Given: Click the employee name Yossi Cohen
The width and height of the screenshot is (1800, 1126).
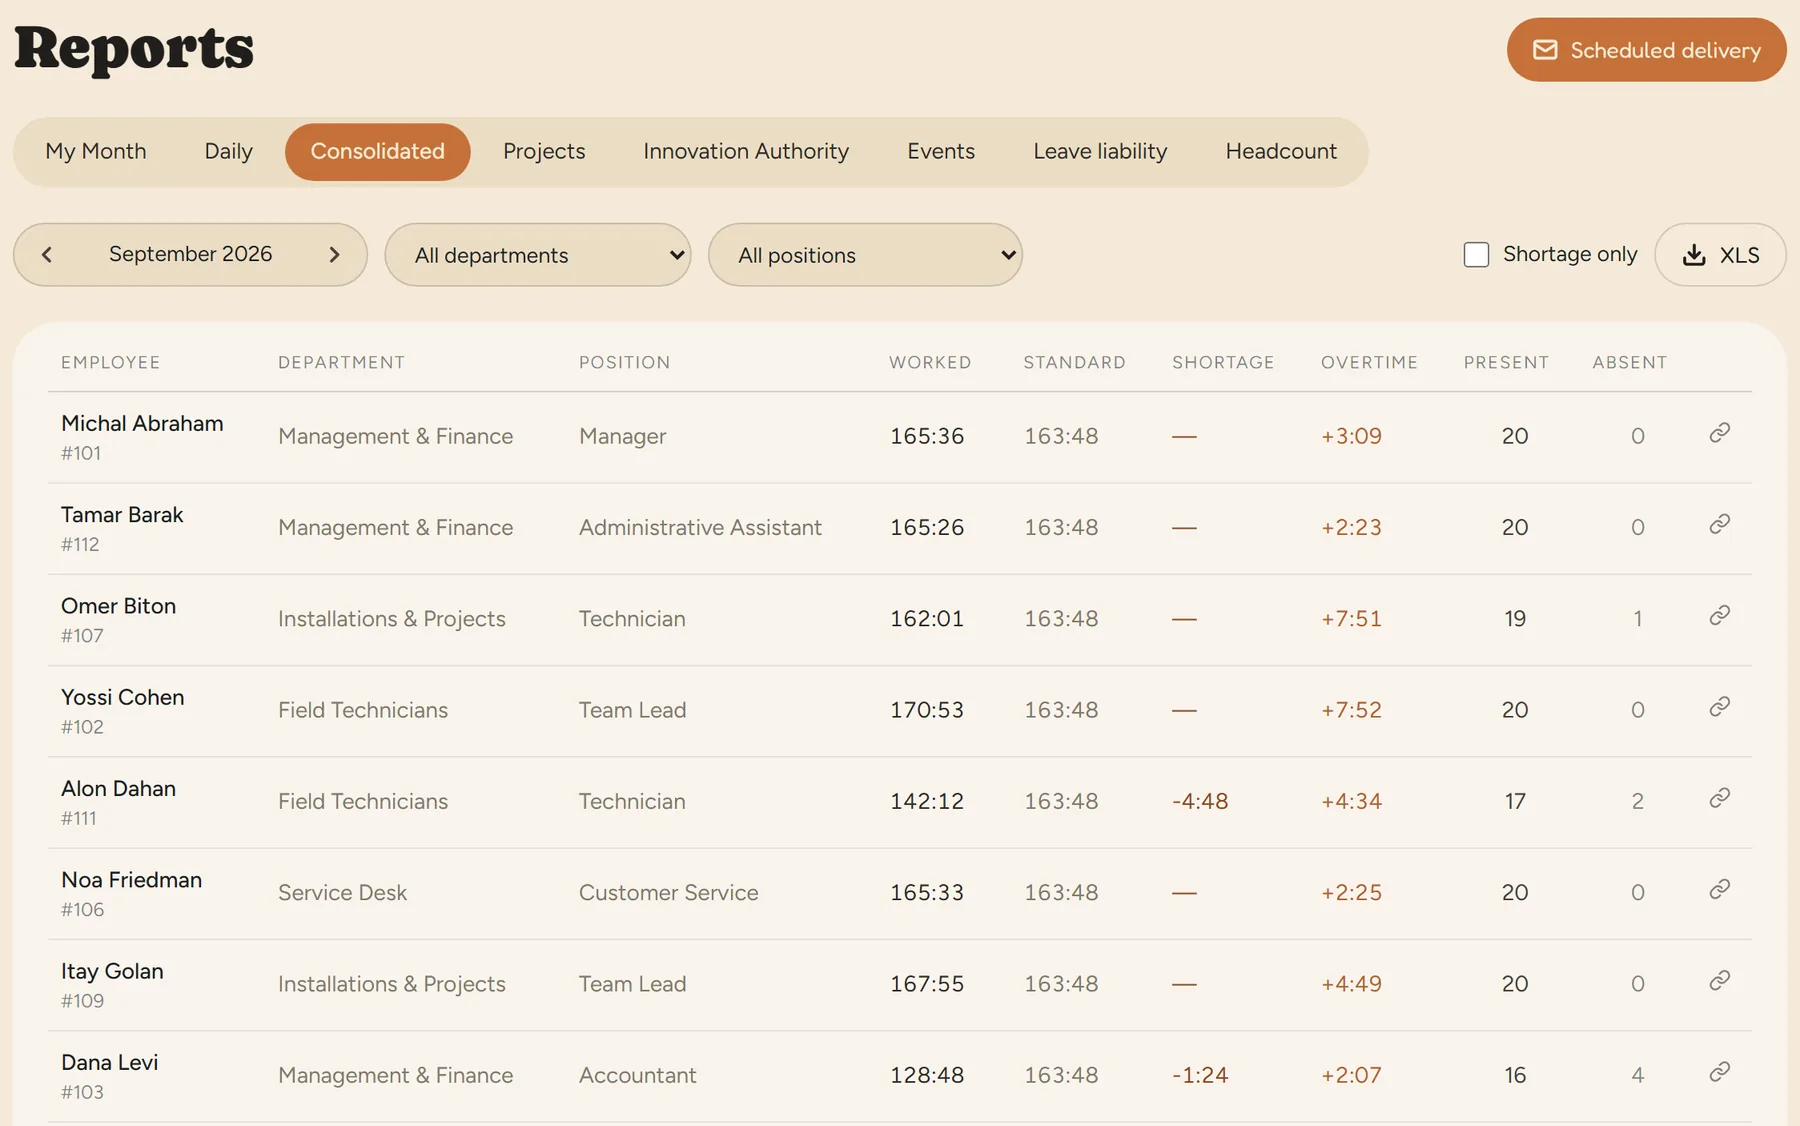Looking at the screenshot, I should [123, 698].
